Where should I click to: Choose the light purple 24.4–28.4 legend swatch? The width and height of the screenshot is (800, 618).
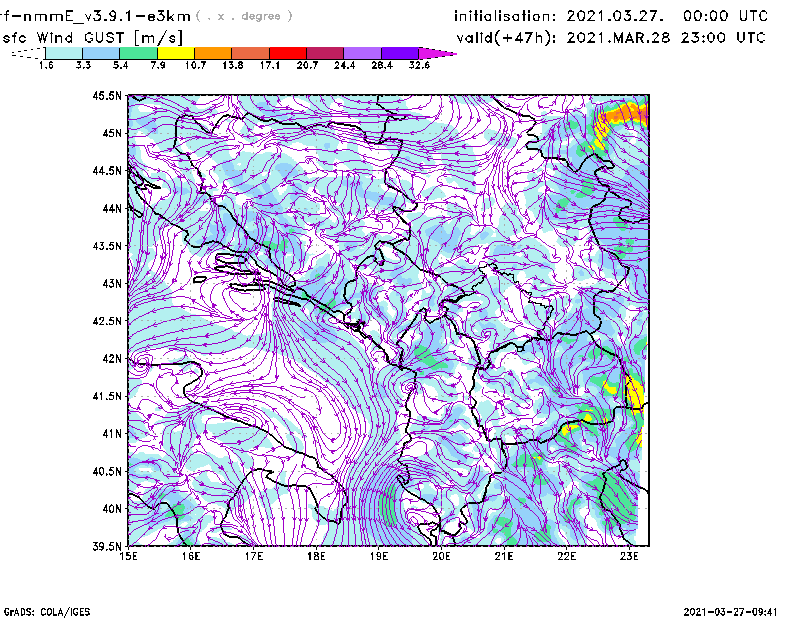pos(363,53)
